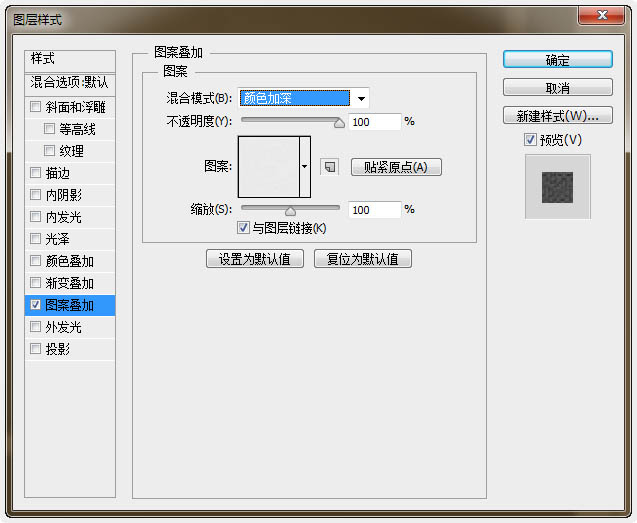Enable the 等高线 checkbox
Image resolution: width=637 pixels, height=523 pixels.
coord(49,129)
